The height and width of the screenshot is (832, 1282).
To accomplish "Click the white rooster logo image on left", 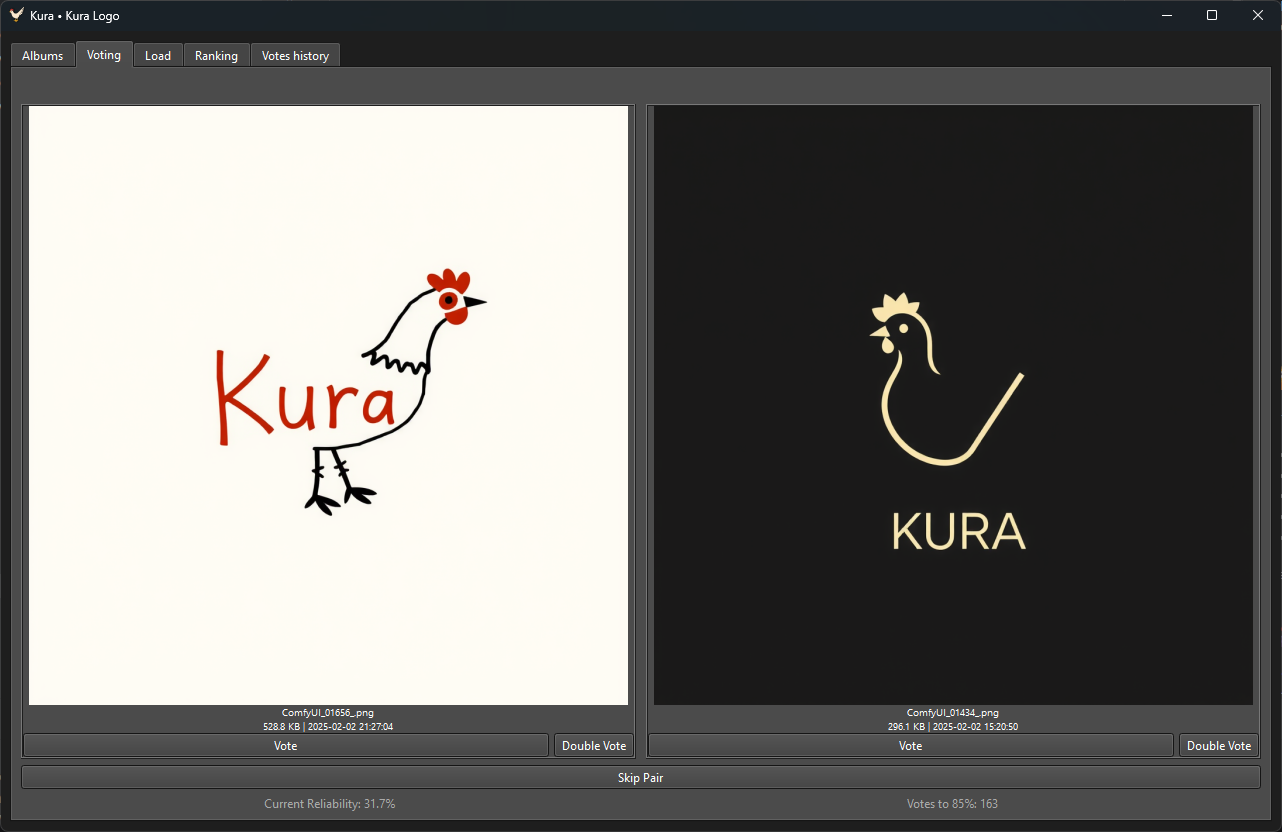I will (x=328, y=405).
